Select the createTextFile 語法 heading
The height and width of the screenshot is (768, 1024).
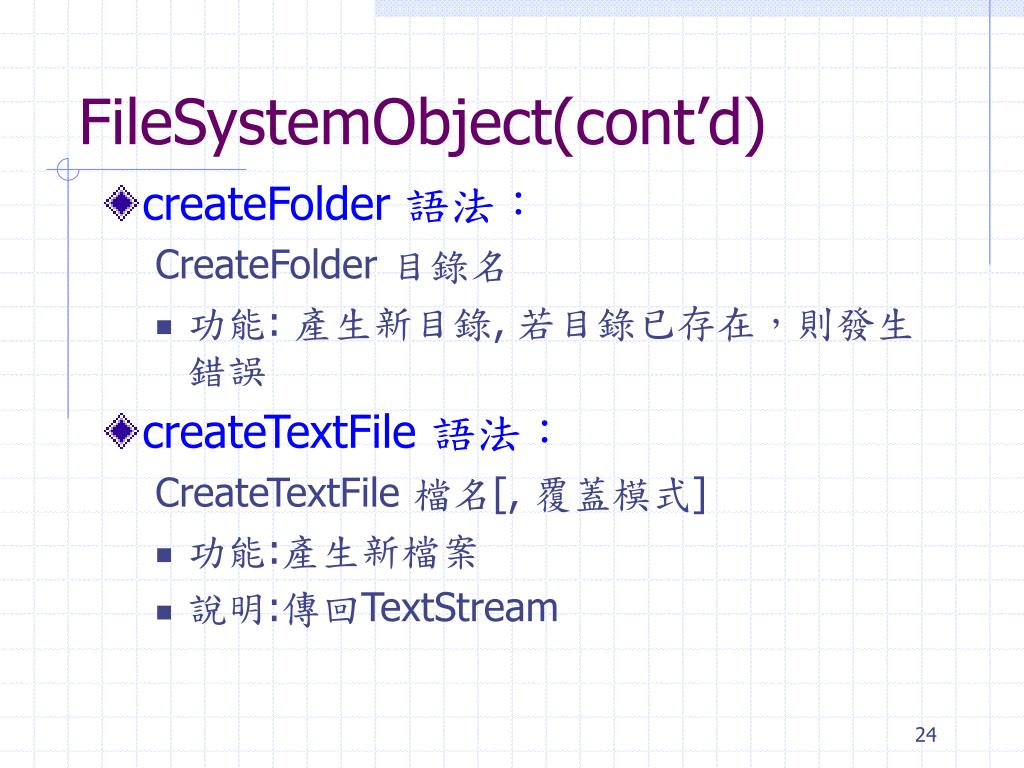pos(347,432)
